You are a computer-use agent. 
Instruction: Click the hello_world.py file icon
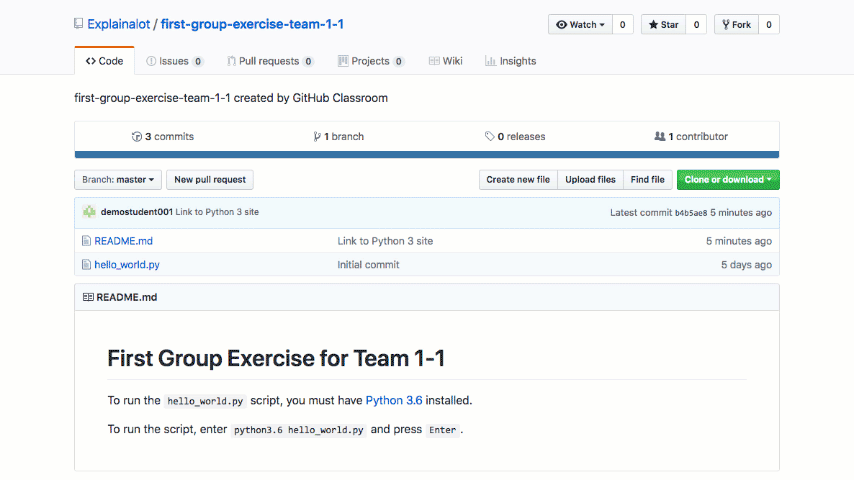(x=86, y=265)
